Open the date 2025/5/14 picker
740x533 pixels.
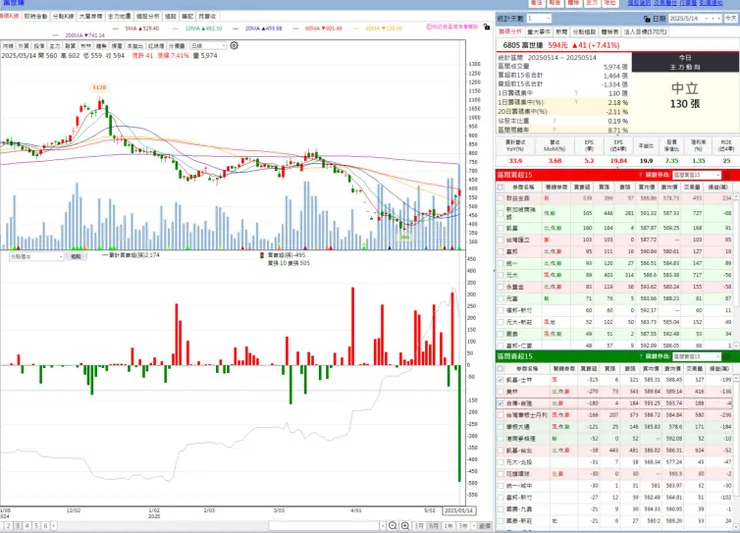[695, 18]
